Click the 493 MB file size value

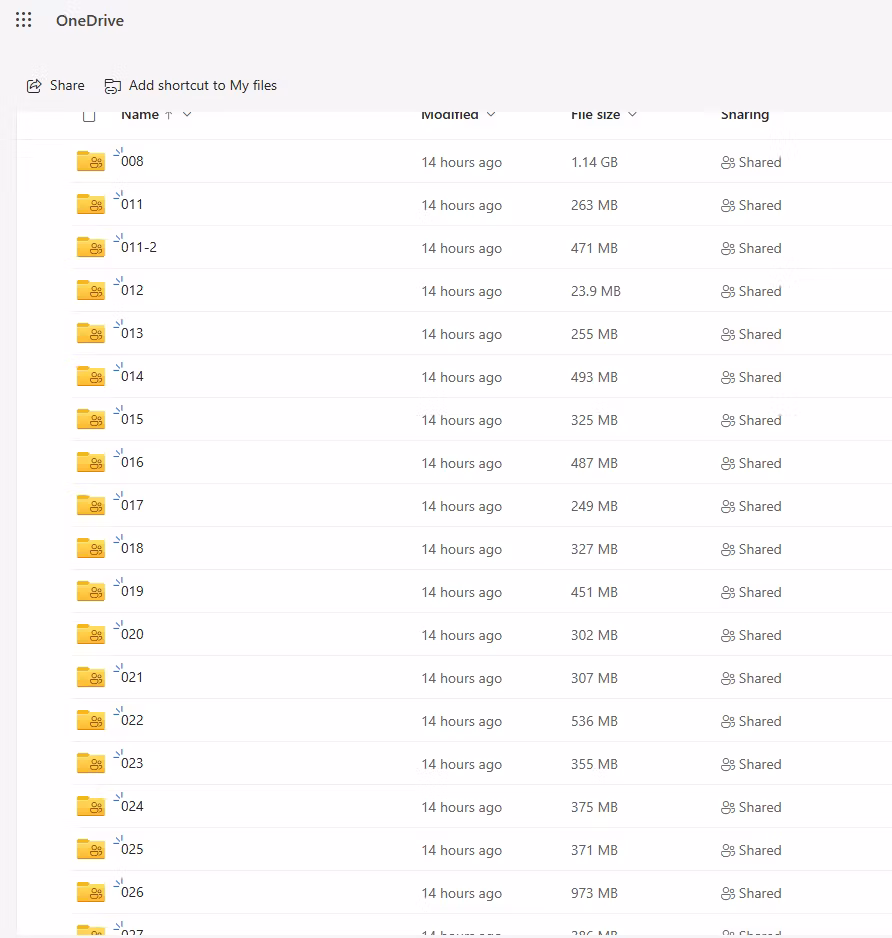[x=594, y=377]
